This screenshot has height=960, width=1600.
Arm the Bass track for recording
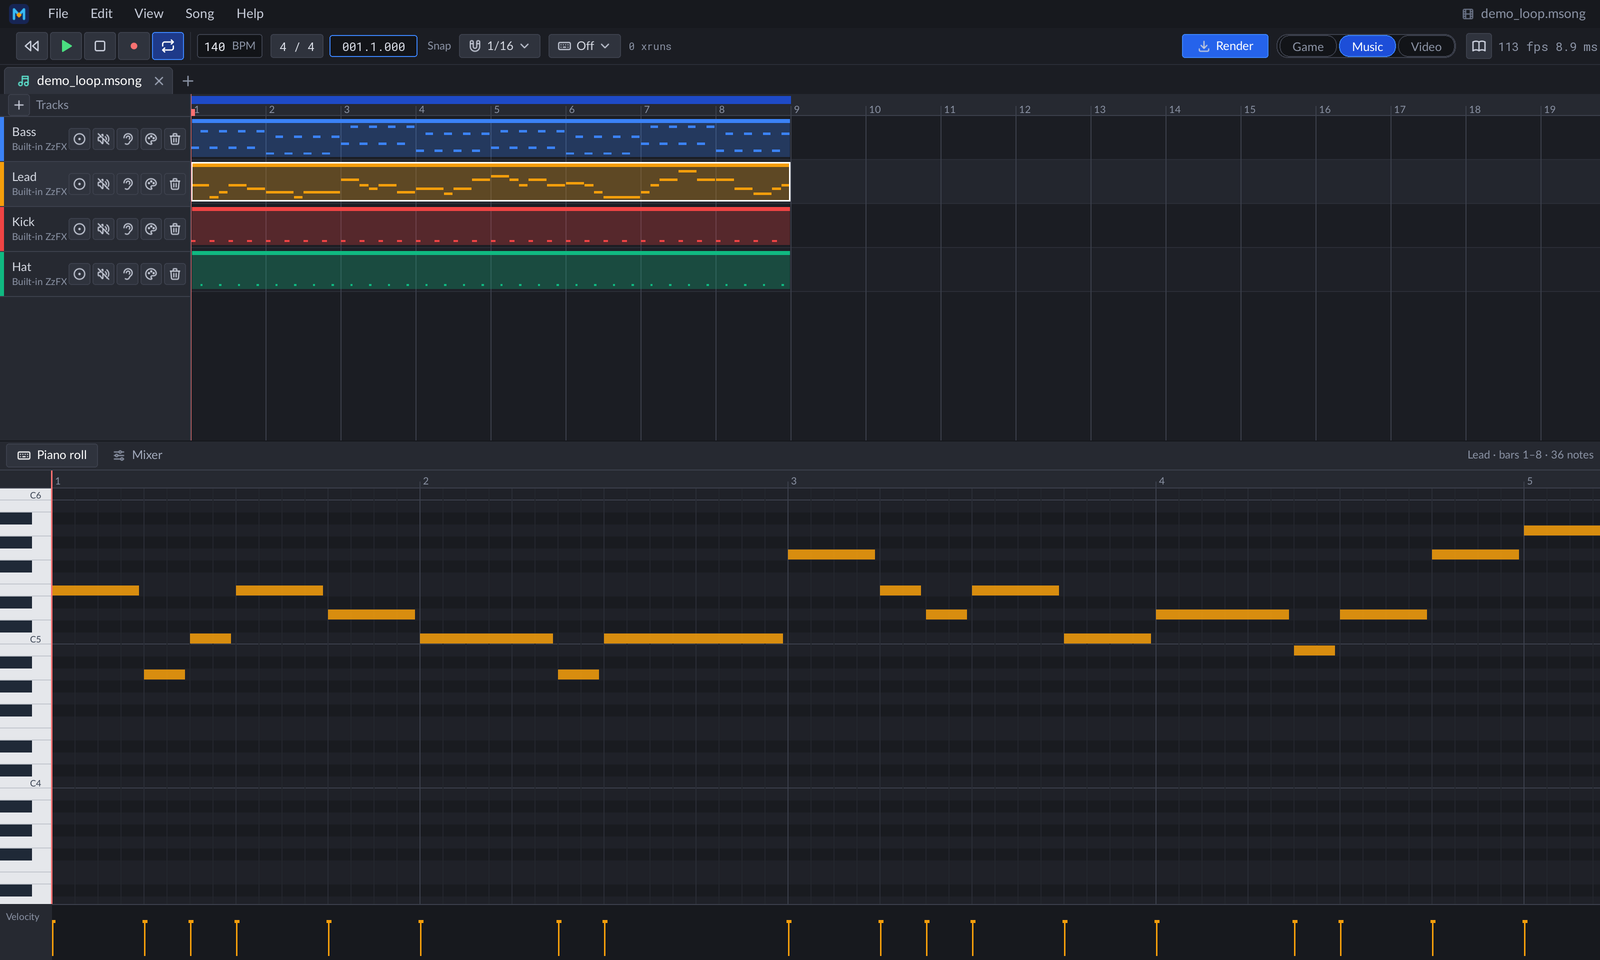pyautogui.click(x=80, y=139)
